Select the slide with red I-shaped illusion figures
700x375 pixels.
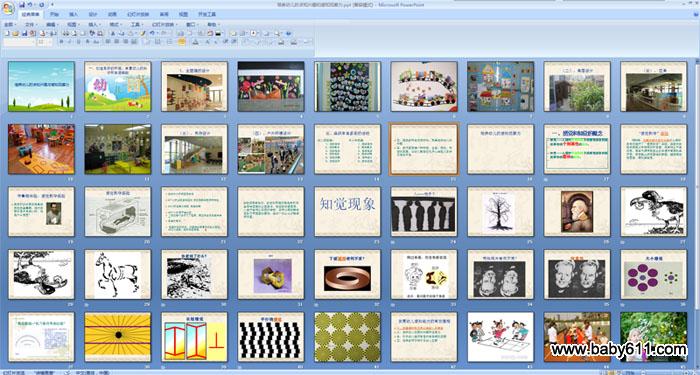(x=194, y=337)
